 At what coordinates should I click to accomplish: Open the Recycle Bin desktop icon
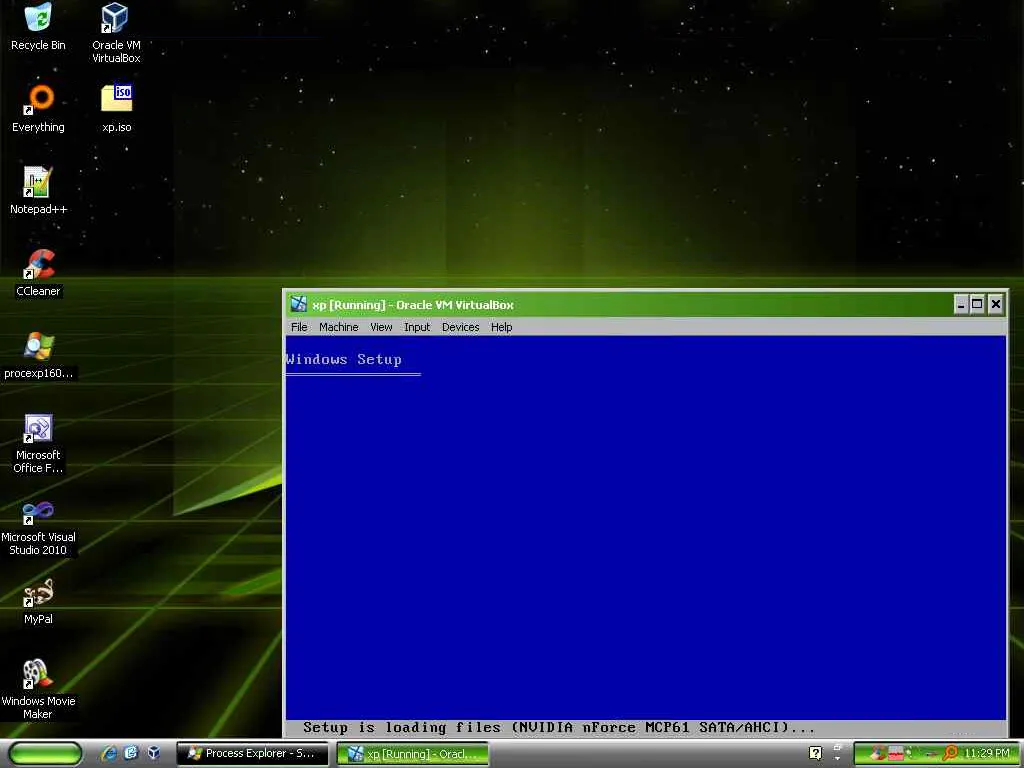[38, 26]
